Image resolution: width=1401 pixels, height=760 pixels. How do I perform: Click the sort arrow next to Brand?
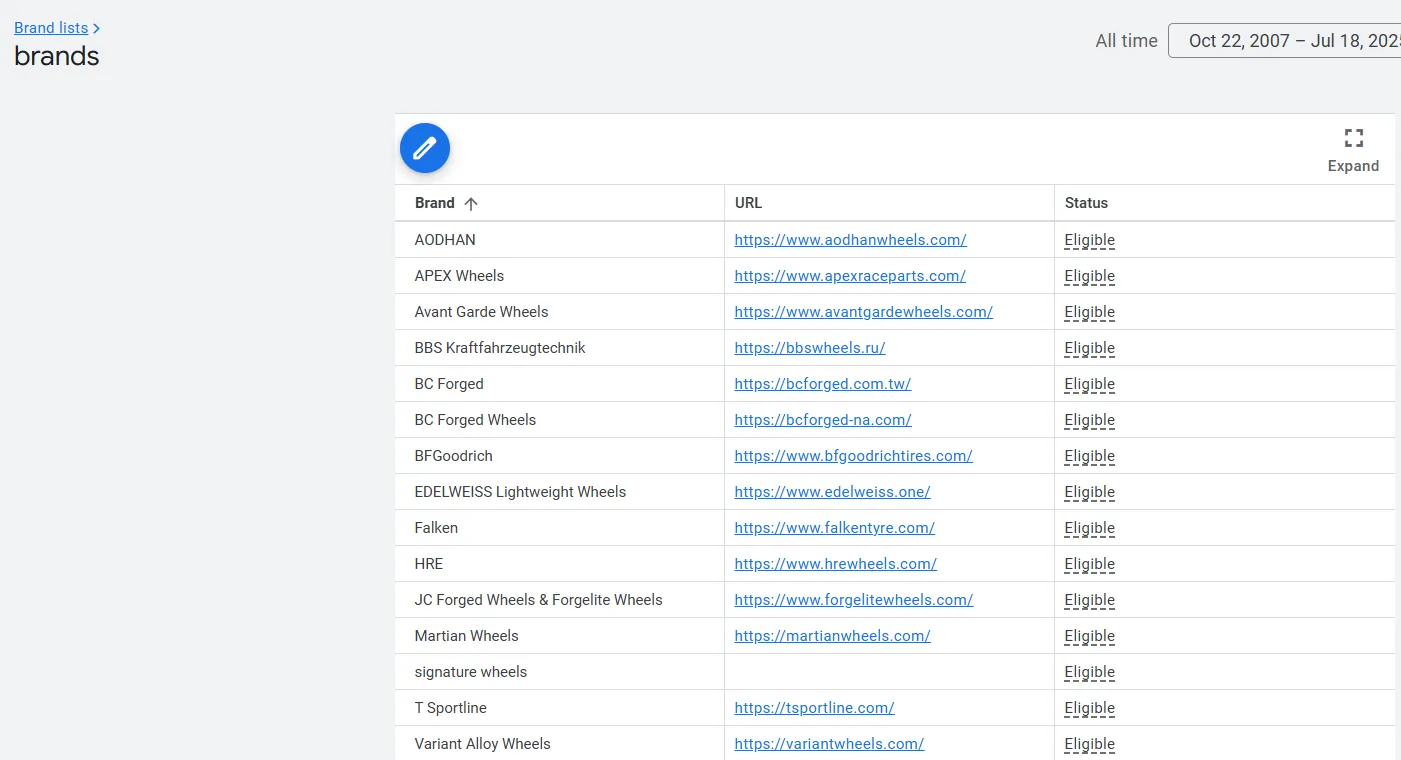(471, 203)
